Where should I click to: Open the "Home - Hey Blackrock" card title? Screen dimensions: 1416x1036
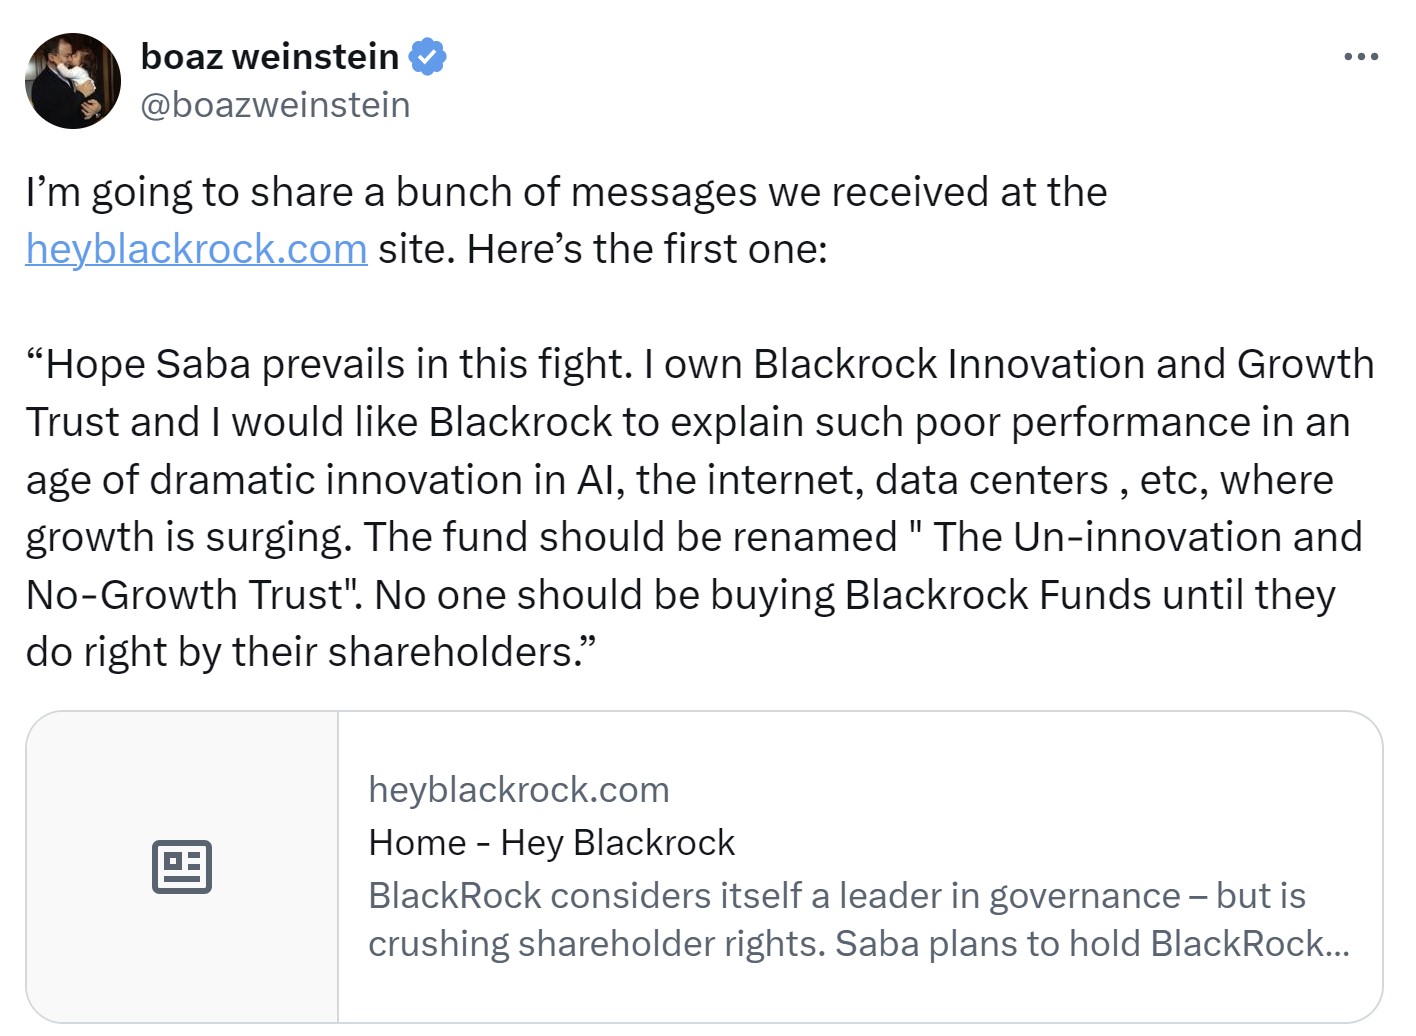pos(551,843)
